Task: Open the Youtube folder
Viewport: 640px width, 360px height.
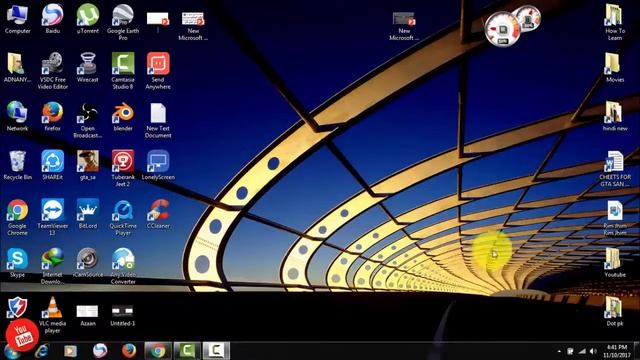Action: click(x=615, y=262)
